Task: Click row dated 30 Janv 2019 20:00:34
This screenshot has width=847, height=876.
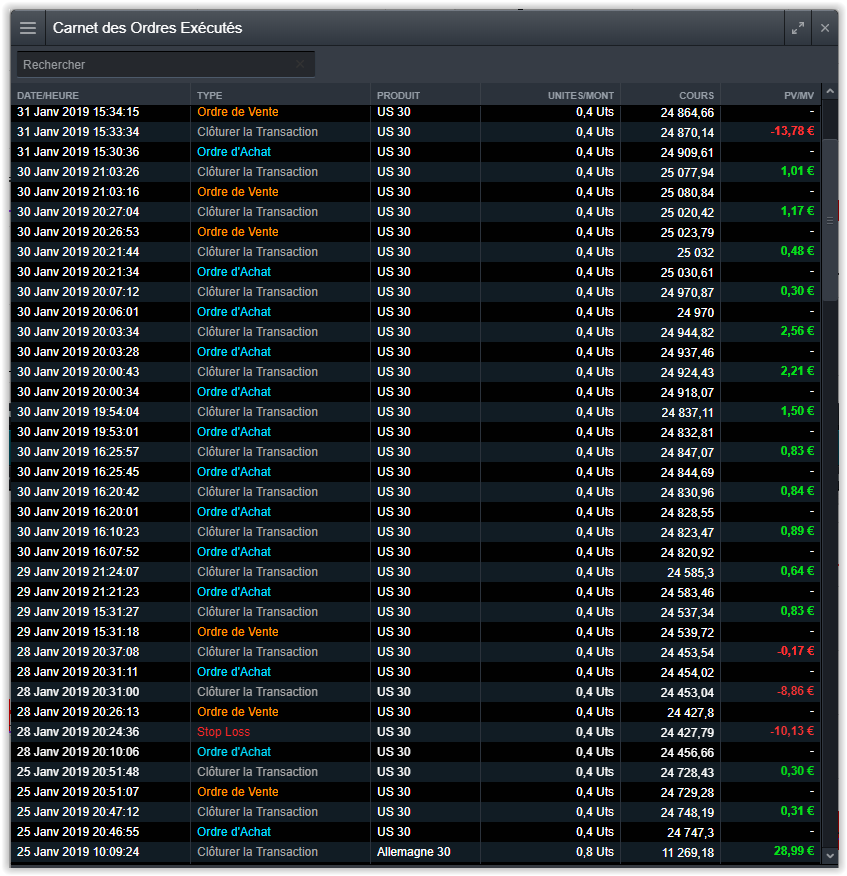Action: [416, 392]
